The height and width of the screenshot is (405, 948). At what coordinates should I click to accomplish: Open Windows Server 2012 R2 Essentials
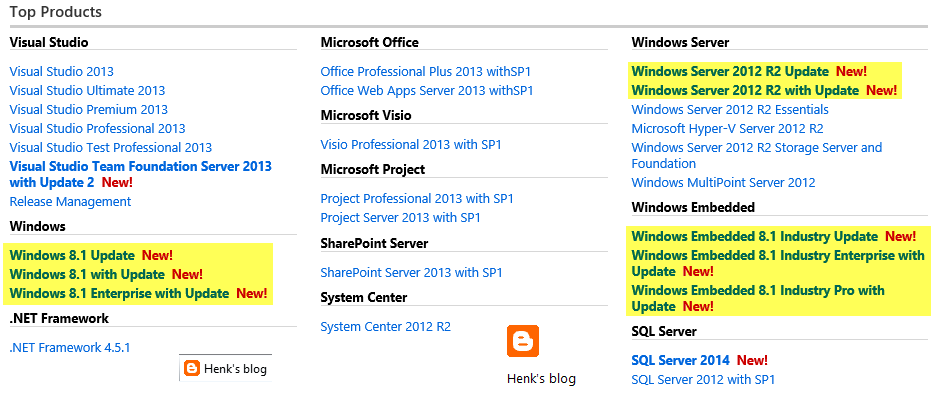pos(730,109)
